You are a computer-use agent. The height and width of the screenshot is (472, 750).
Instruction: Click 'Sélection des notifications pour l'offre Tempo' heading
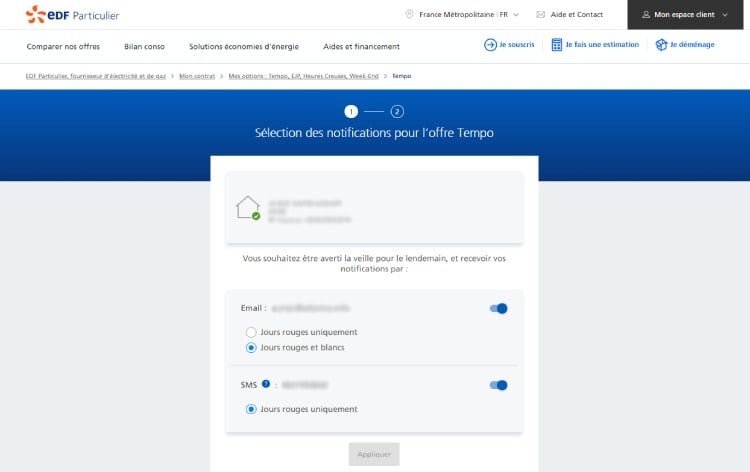tap(374, 132)
